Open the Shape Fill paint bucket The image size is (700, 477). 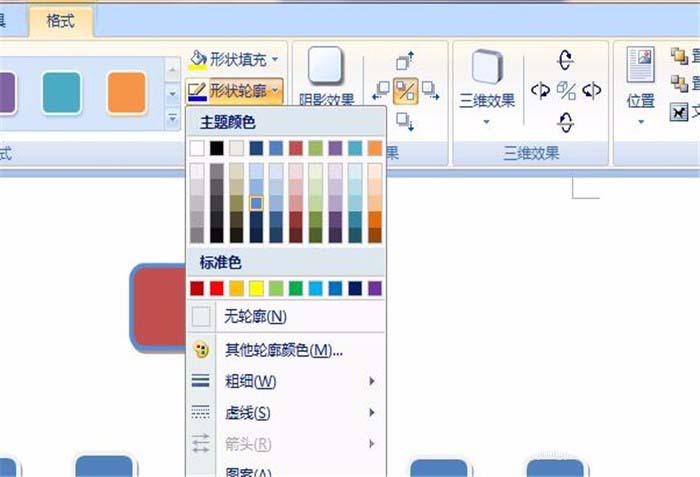pos(198,60)
